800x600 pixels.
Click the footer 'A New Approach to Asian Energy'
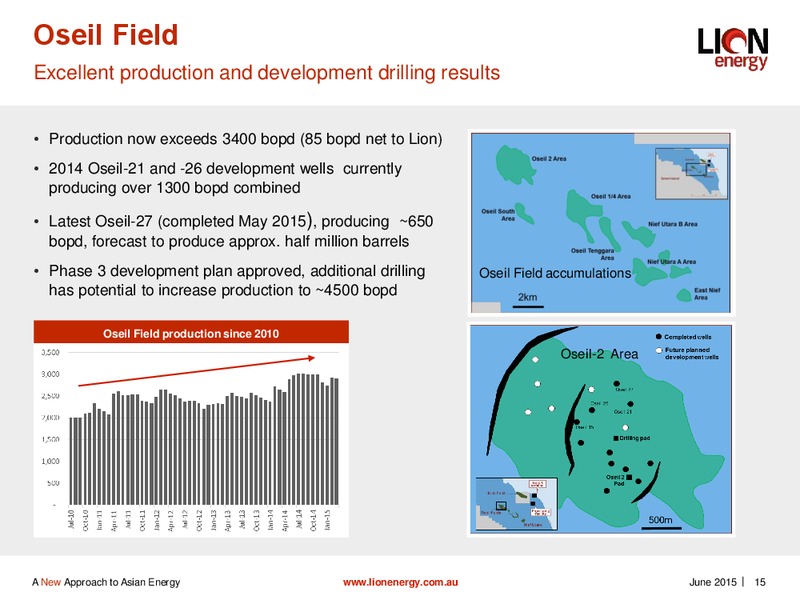pyautogui.click(x=106, y=582)
